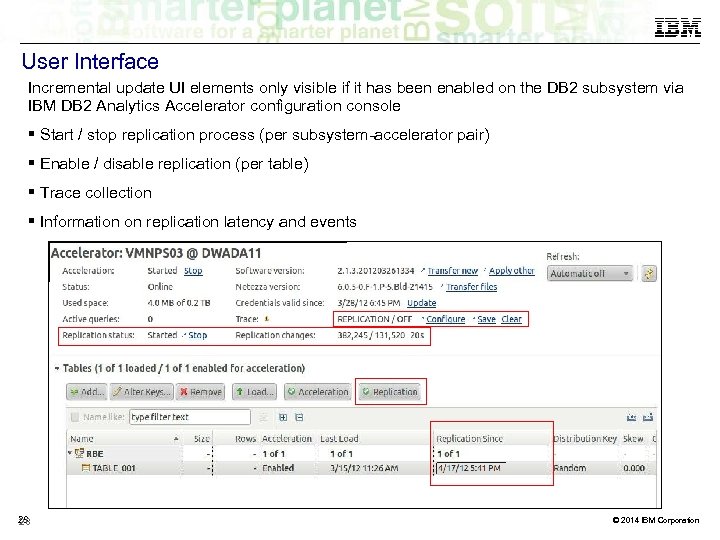
Task: Click the 3/15/12 11:26 AM last load cell
Action: tap(364, 468)
